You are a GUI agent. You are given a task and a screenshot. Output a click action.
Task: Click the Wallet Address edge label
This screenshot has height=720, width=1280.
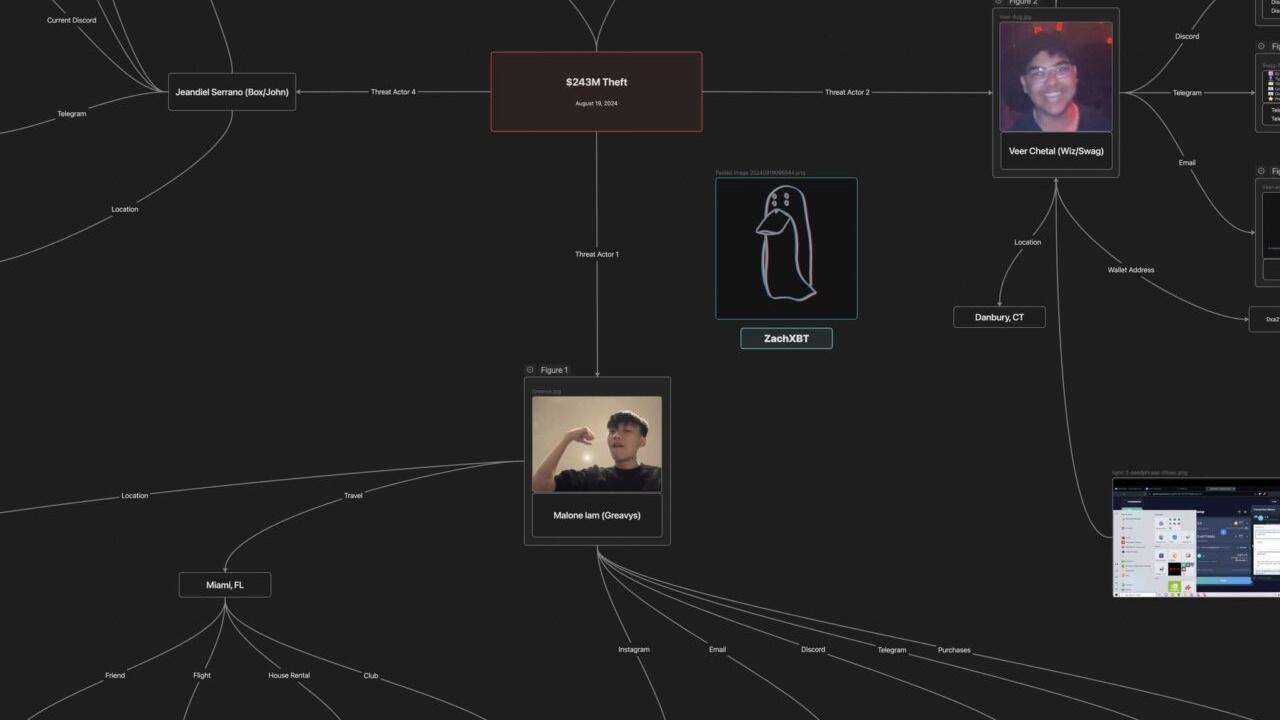pyautogui.click(x=1131, y=270)
